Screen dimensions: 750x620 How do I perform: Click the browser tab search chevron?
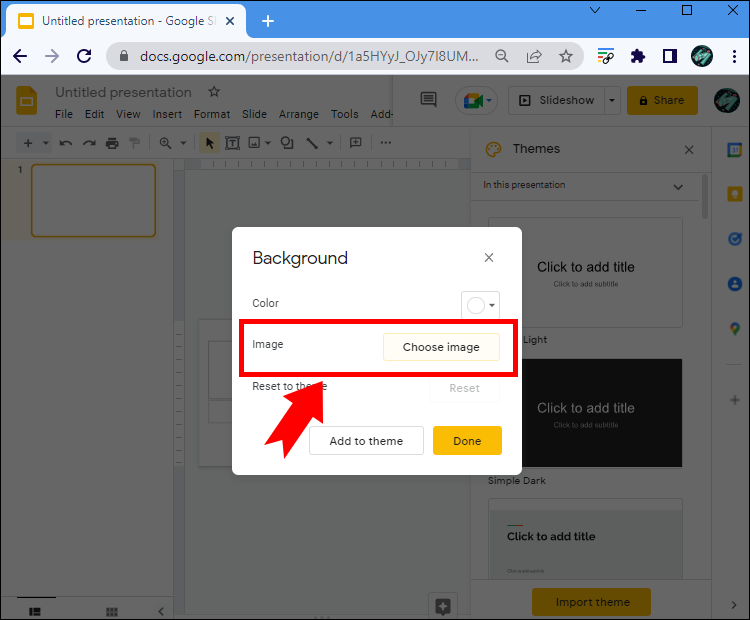click(595, 10)
